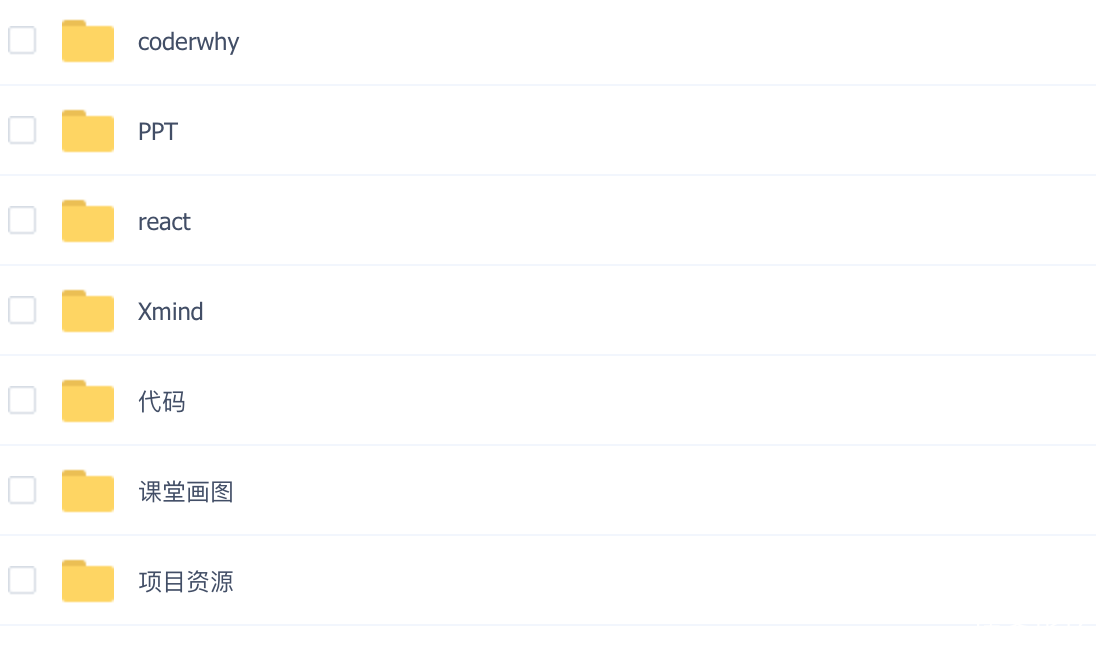Open the Xmind folder icon
The image size is (1096, 660).
pos(88,311)
